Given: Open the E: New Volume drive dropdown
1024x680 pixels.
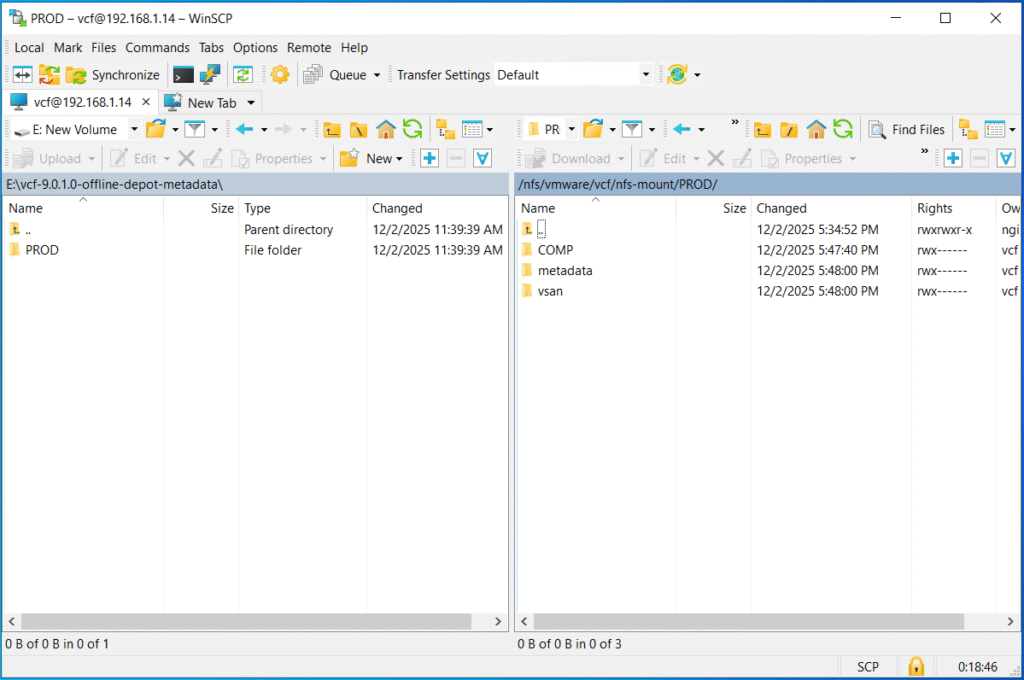Looking at the screenshot, I should click(x=134, y=129).
